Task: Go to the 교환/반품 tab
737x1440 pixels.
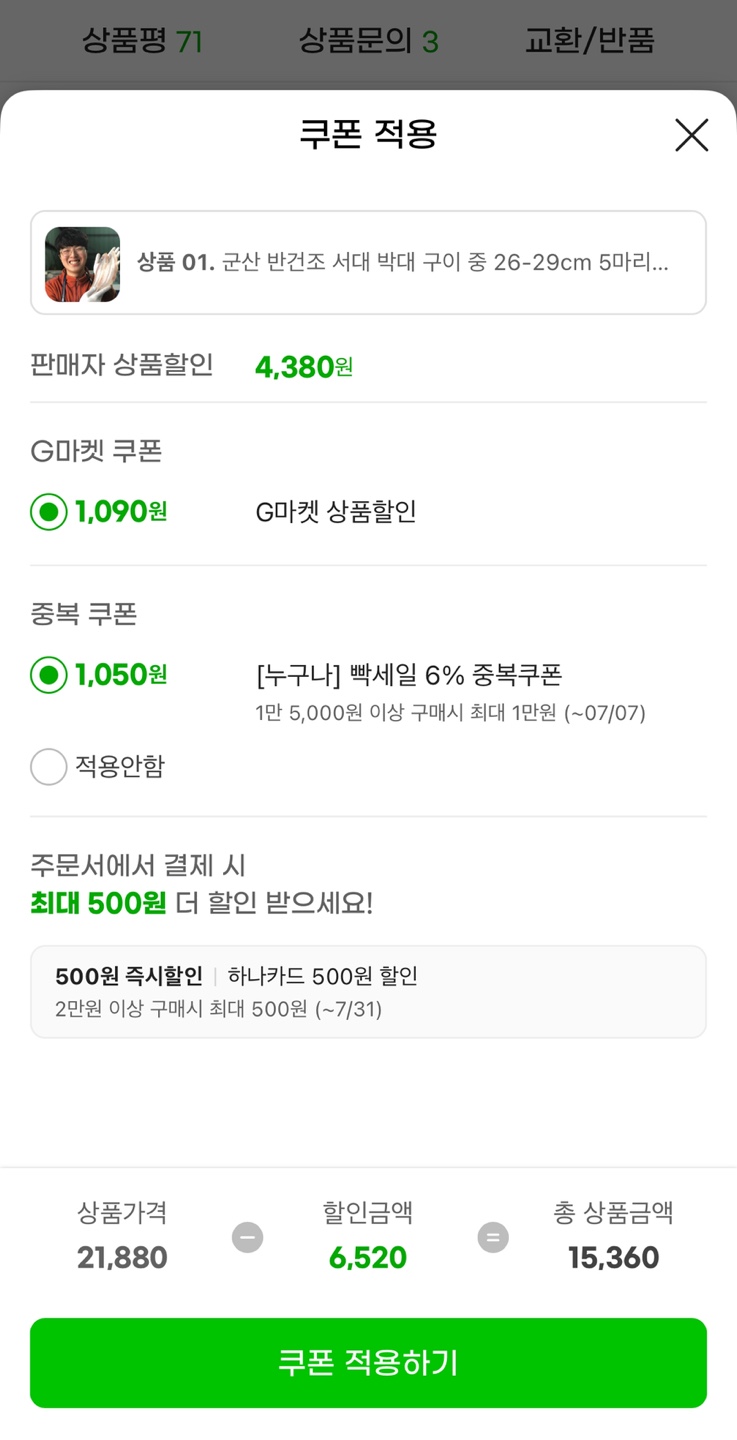Action: pos(589,41)
